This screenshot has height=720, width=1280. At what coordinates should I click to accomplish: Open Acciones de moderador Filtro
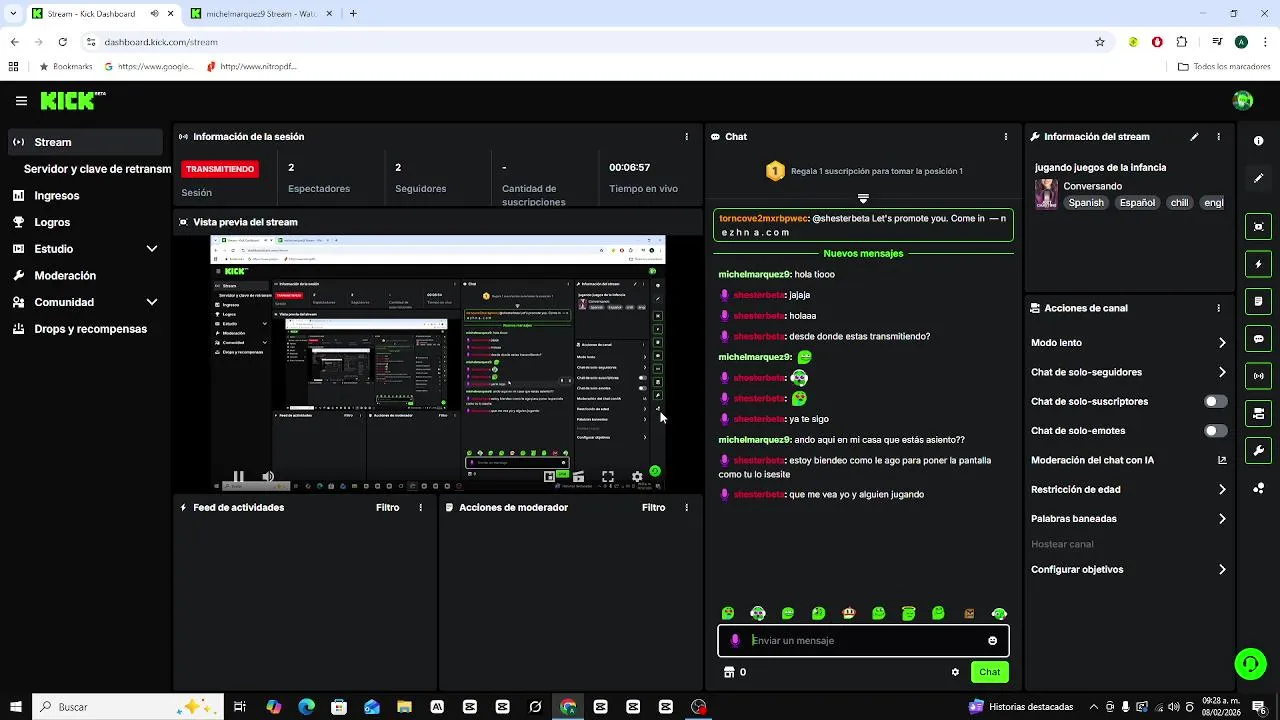click(x=653, y=508)
